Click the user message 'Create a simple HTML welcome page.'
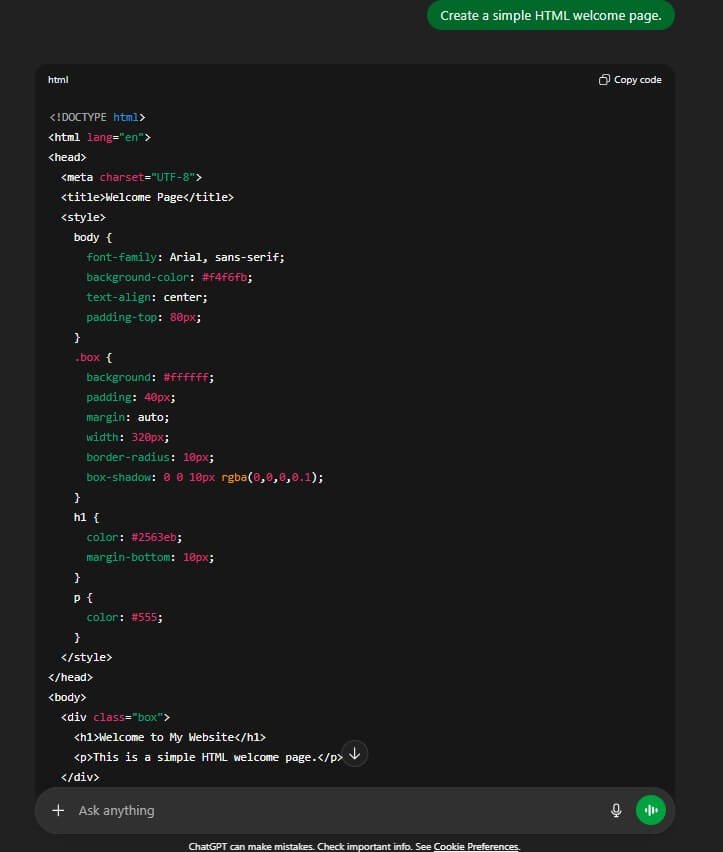 [551, 15]
